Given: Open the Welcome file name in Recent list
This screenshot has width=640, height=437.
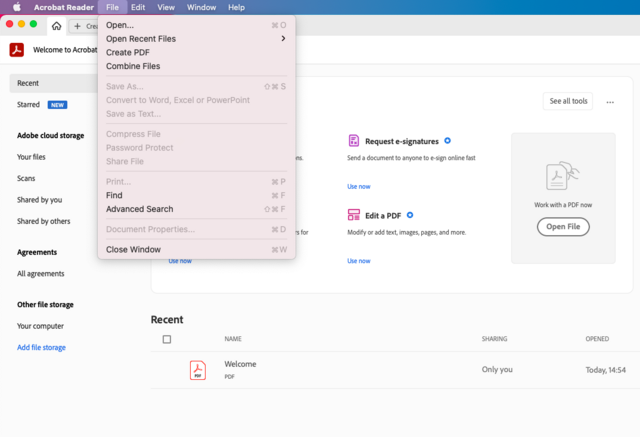Looking at the screenshot, I should [x=240, y=364].
